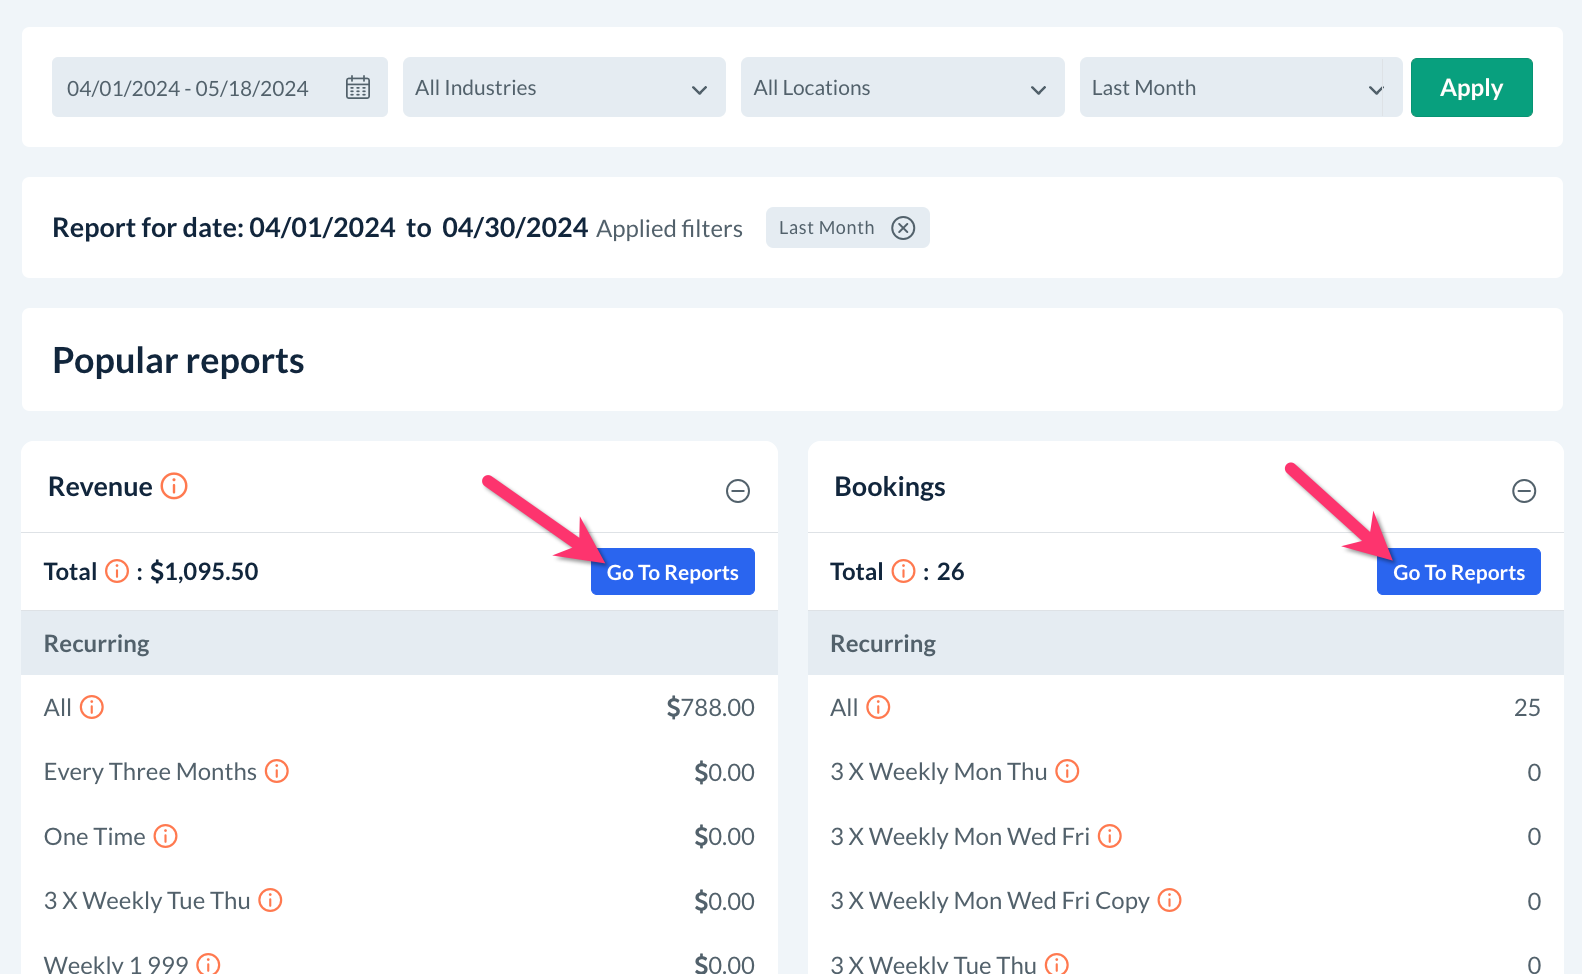
Task: Click info icon for 3 X Weekly Mon Thu
Action: click(1067, 771)
